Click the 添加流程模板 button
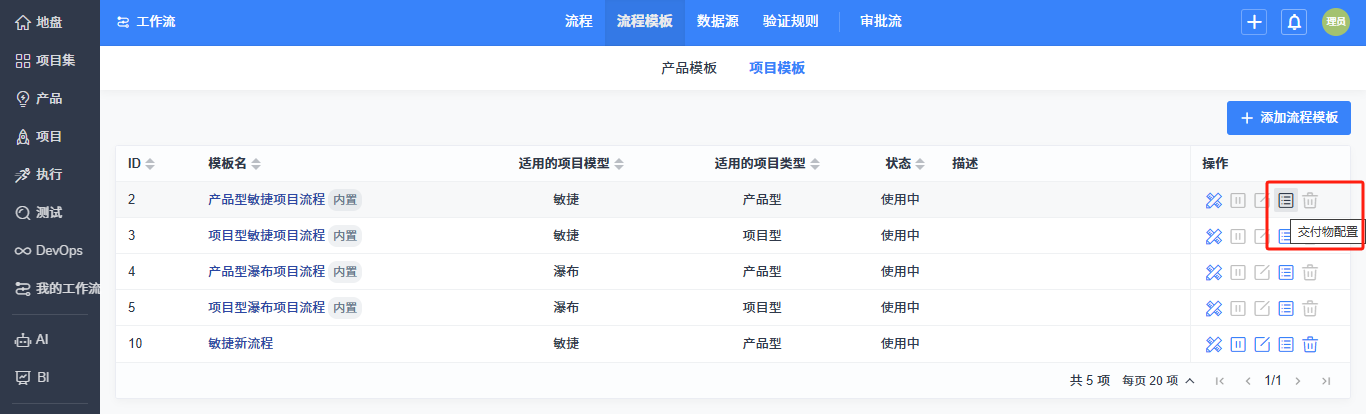Viewport: 1366px width, 414px height. point(1288,118)
